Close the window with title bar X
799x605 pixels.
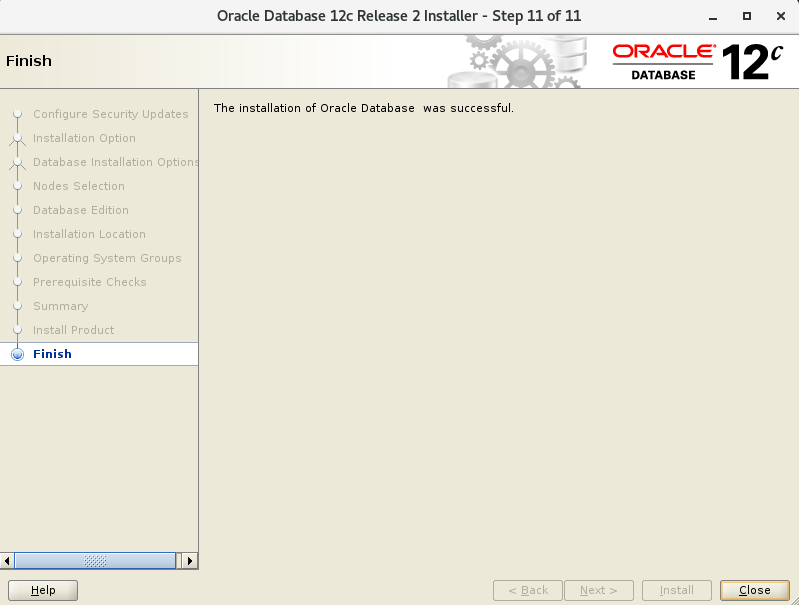pos(780,16)
